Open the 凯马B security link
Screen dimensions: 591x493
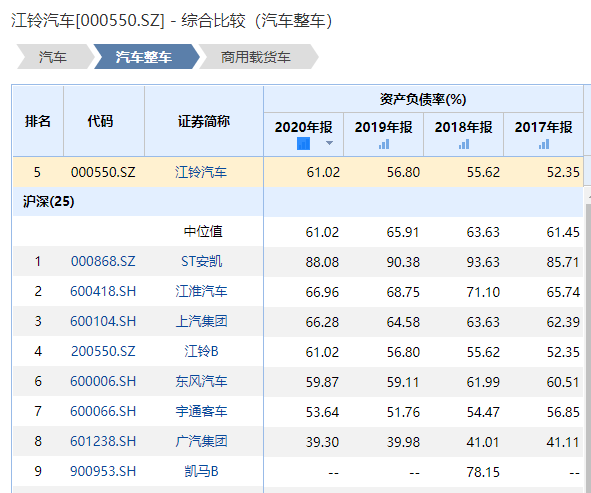202,471
